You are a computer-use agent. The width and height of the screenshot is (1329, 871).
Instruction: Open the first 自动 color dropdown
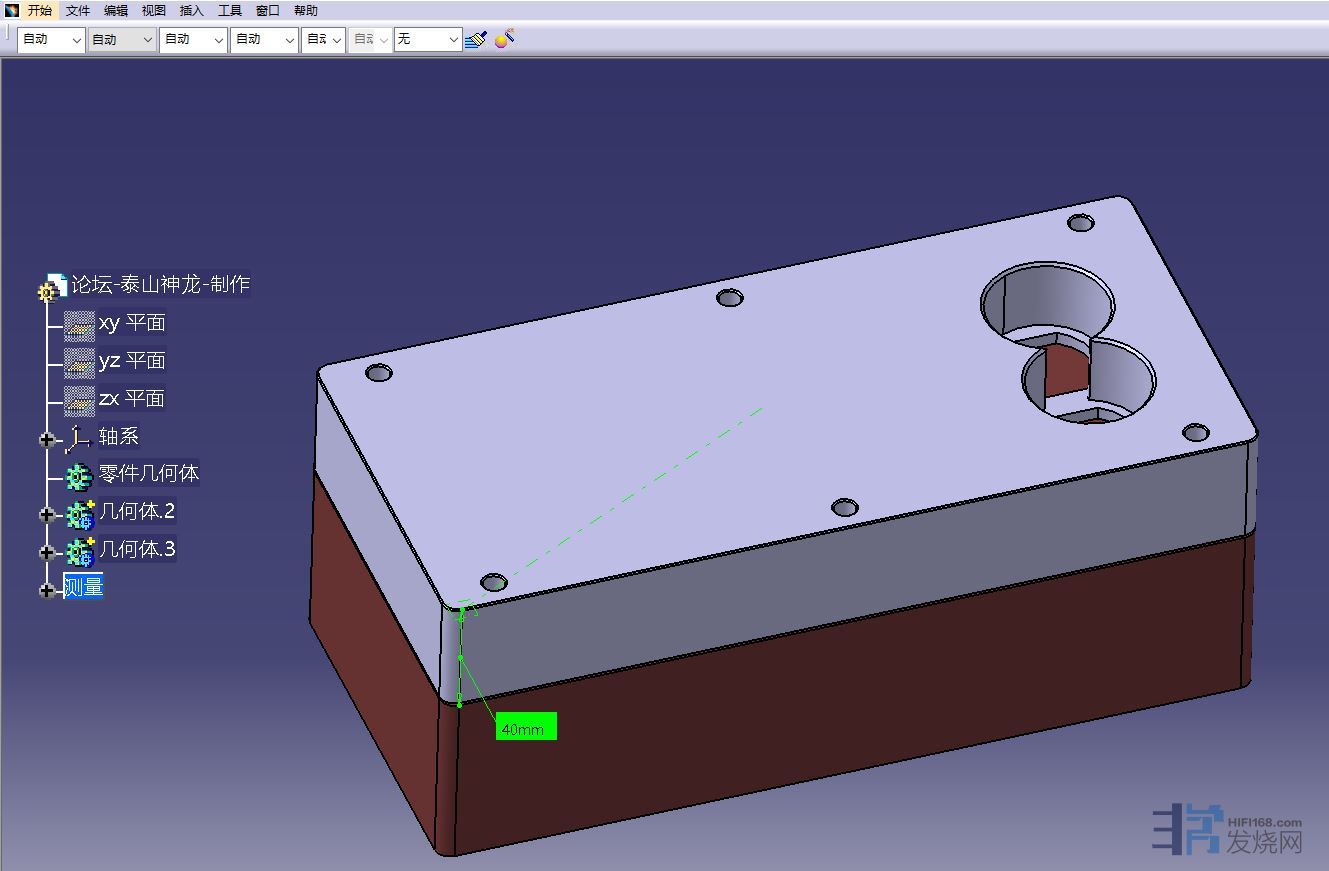click(x=51, y=39)
